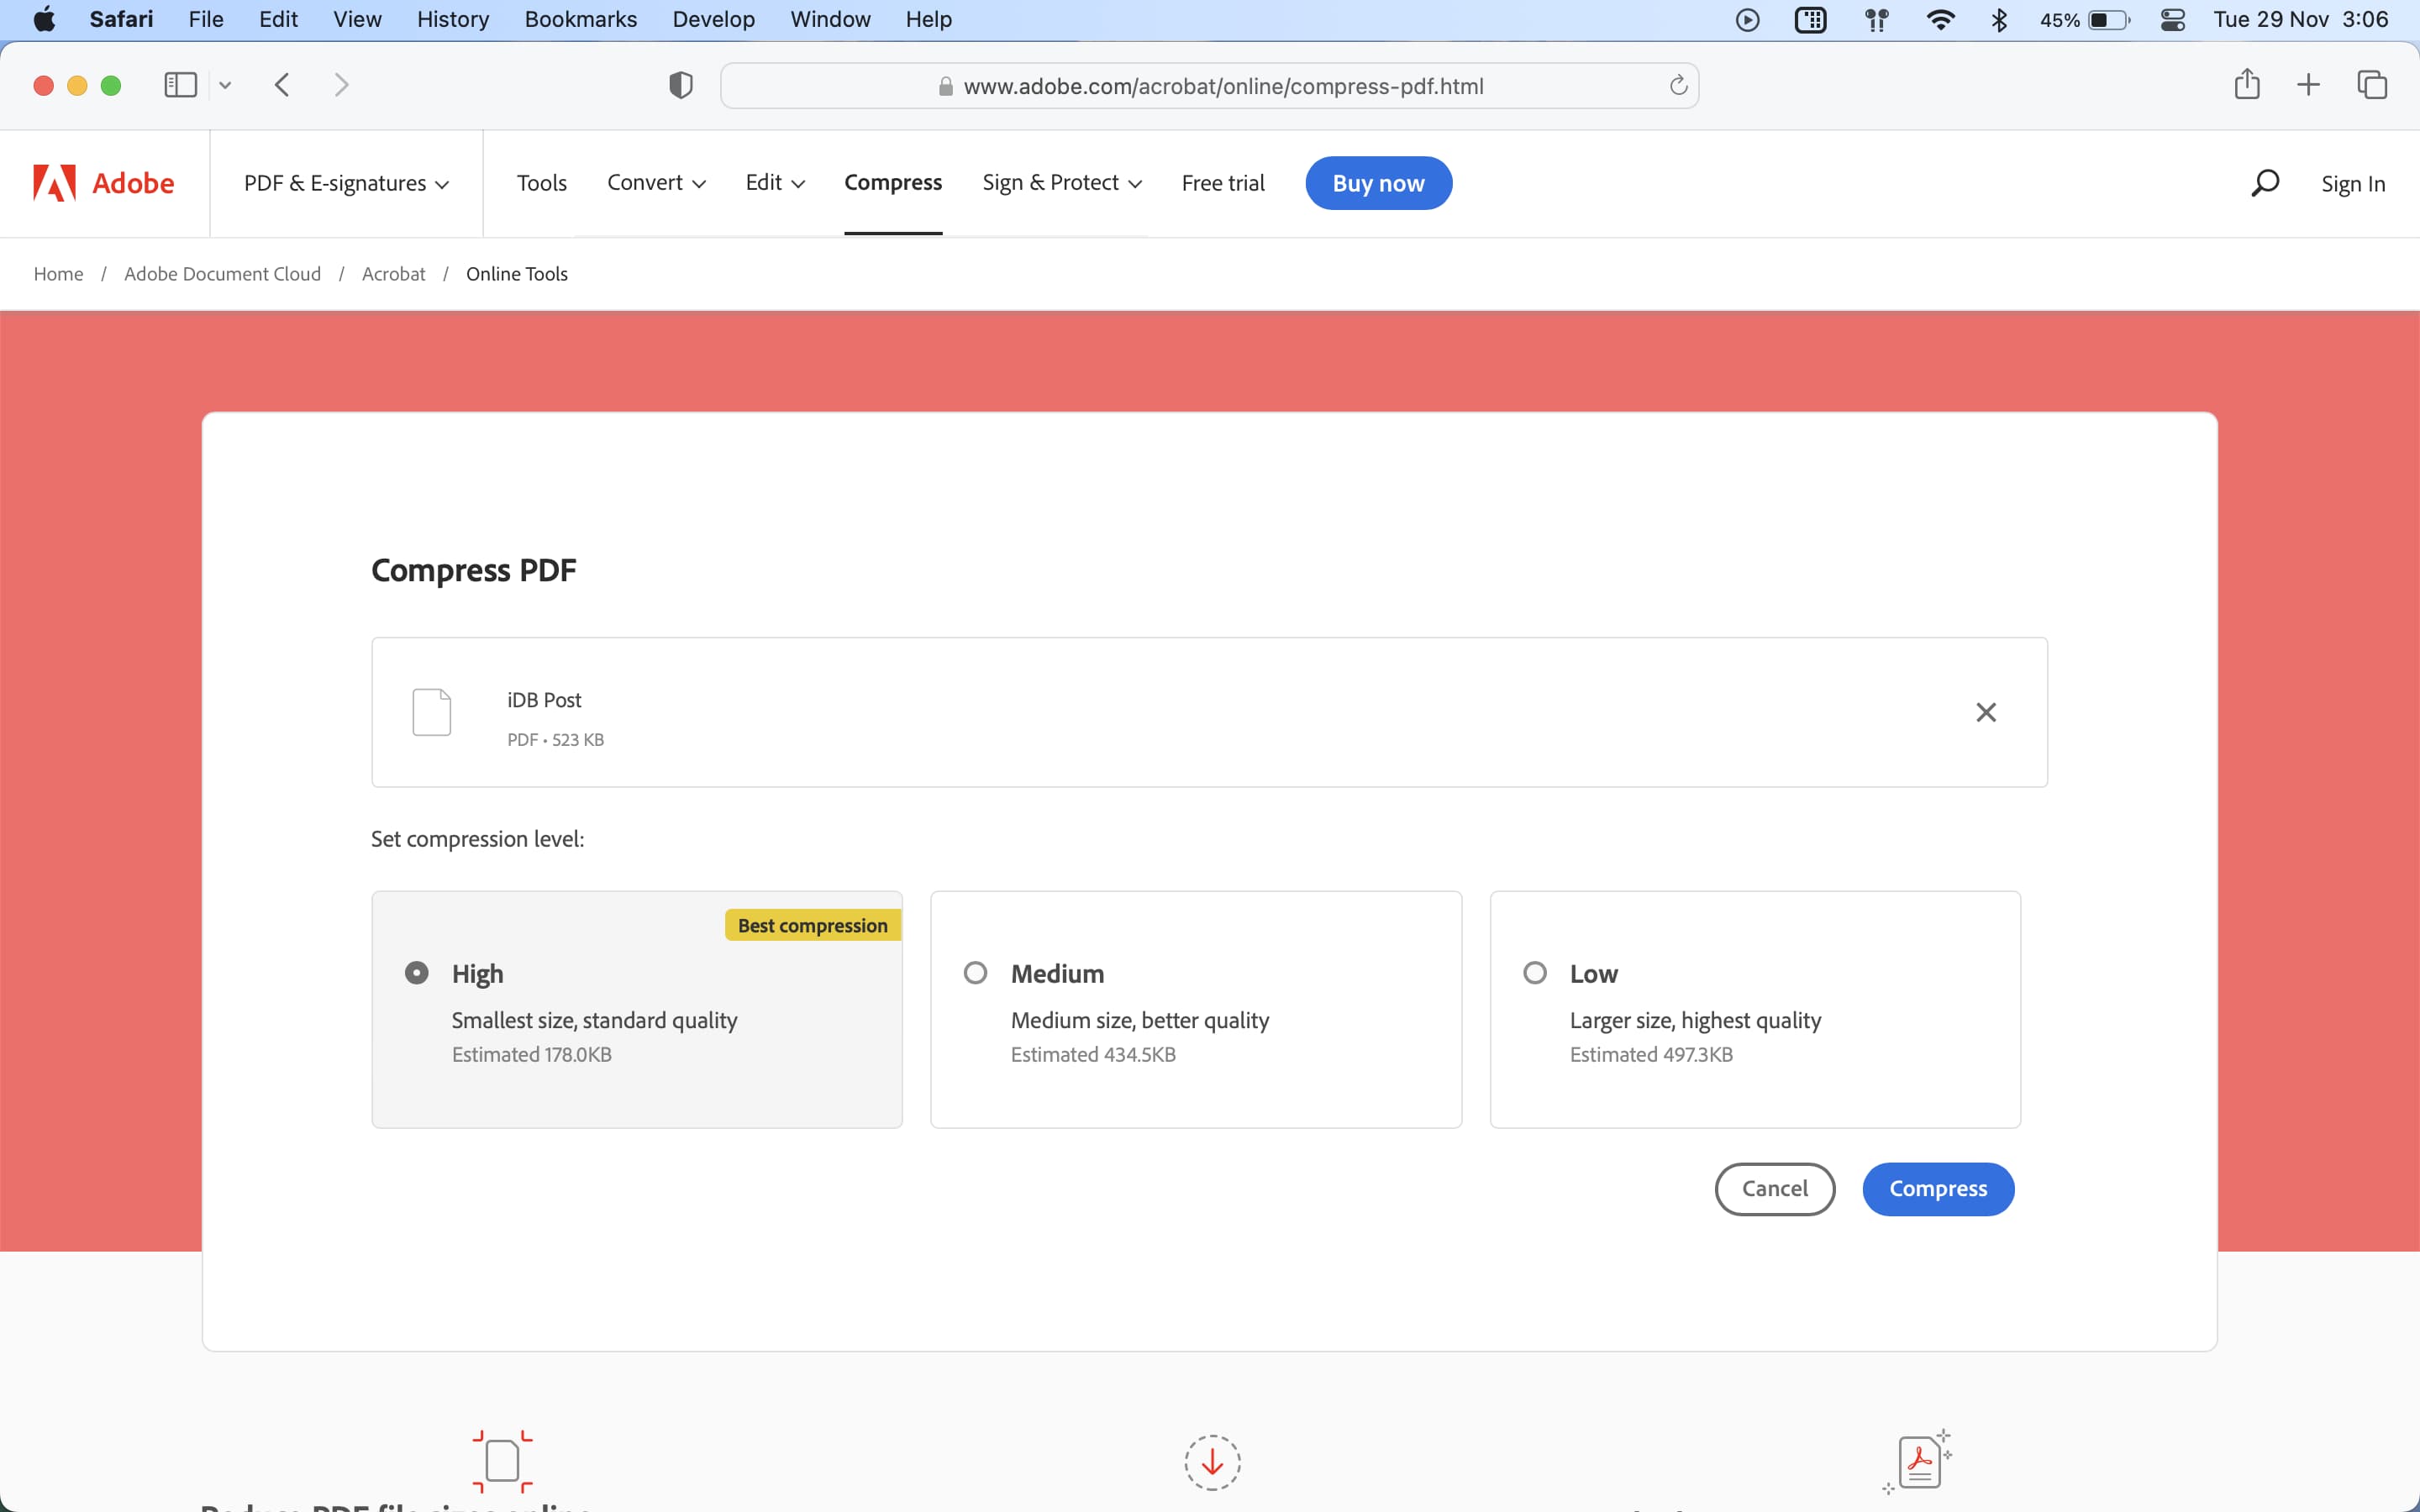
Task: Reload the page with refresh icon
Action: (1678, 85)
